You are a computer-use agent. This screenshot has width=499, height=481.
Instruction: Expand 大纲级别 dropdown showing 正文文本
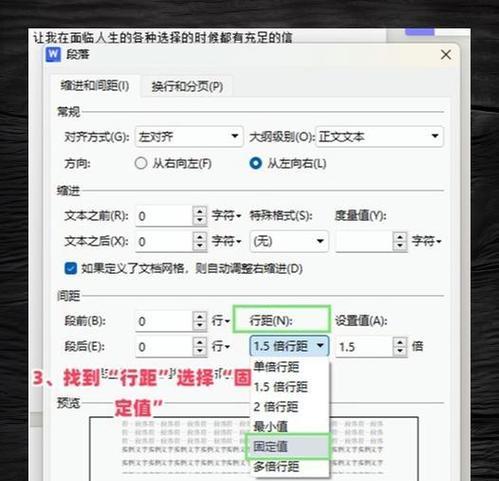(x=379, y=136)
